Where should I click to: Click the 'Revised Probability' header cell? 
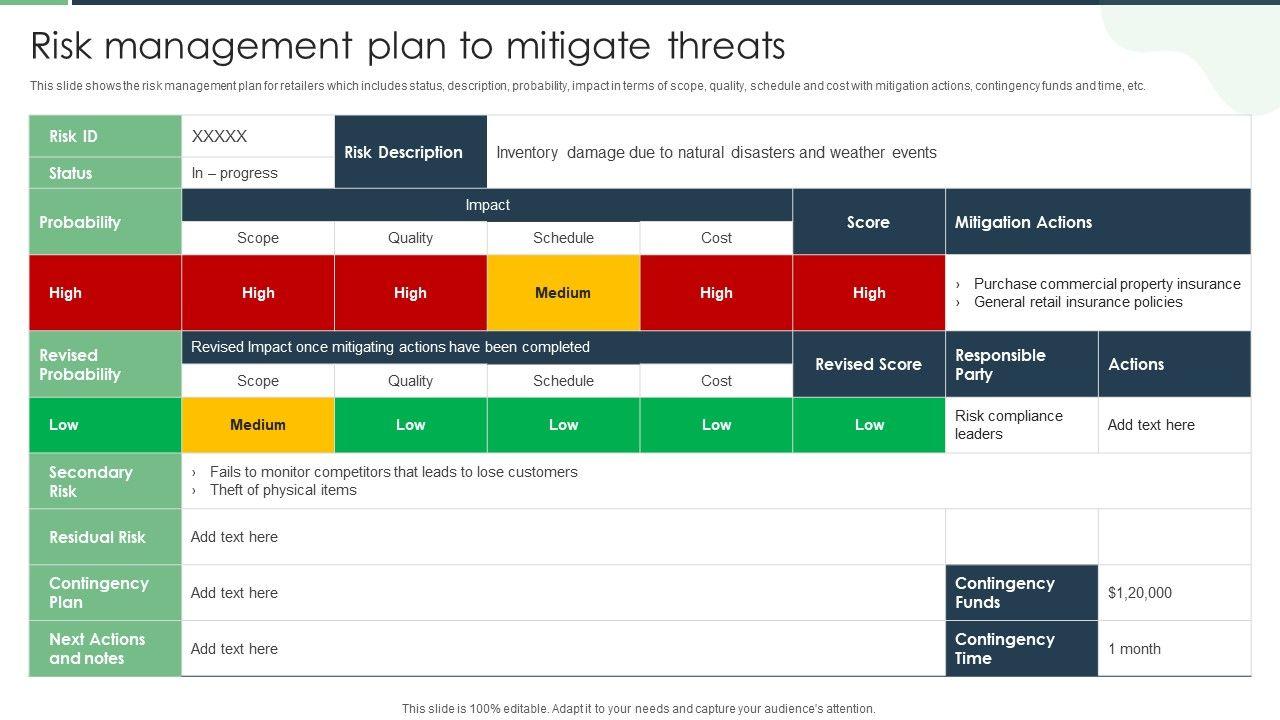105,364
